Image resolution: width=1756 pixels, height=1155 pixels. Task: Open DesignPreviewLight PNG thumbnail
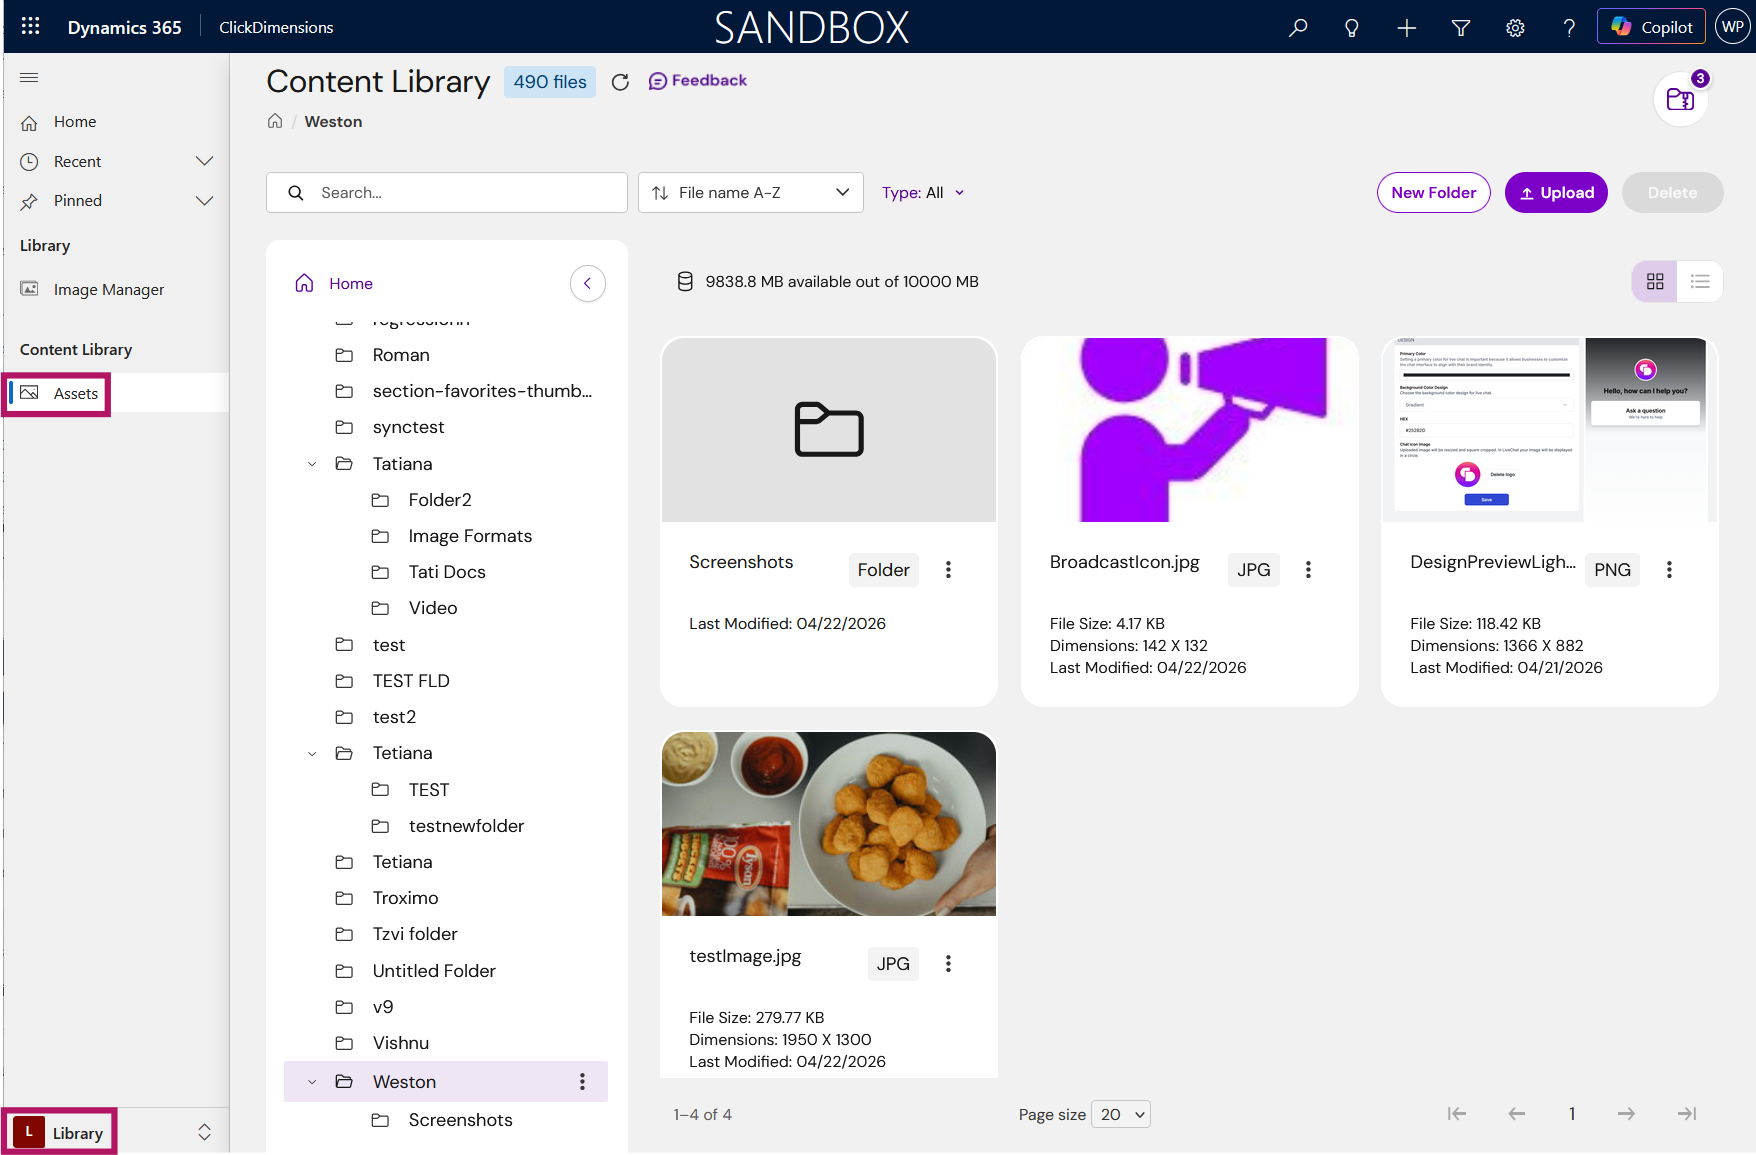[1549, 430]
